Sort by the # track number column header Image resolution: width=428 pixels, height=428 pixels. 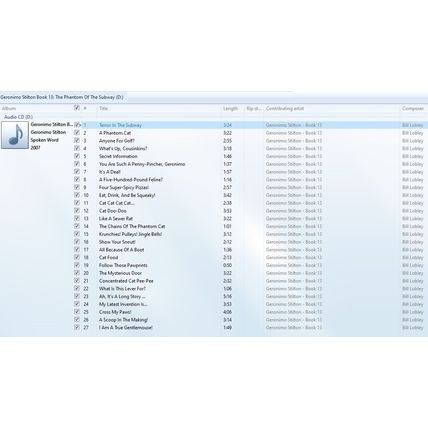tap(85, 108)
